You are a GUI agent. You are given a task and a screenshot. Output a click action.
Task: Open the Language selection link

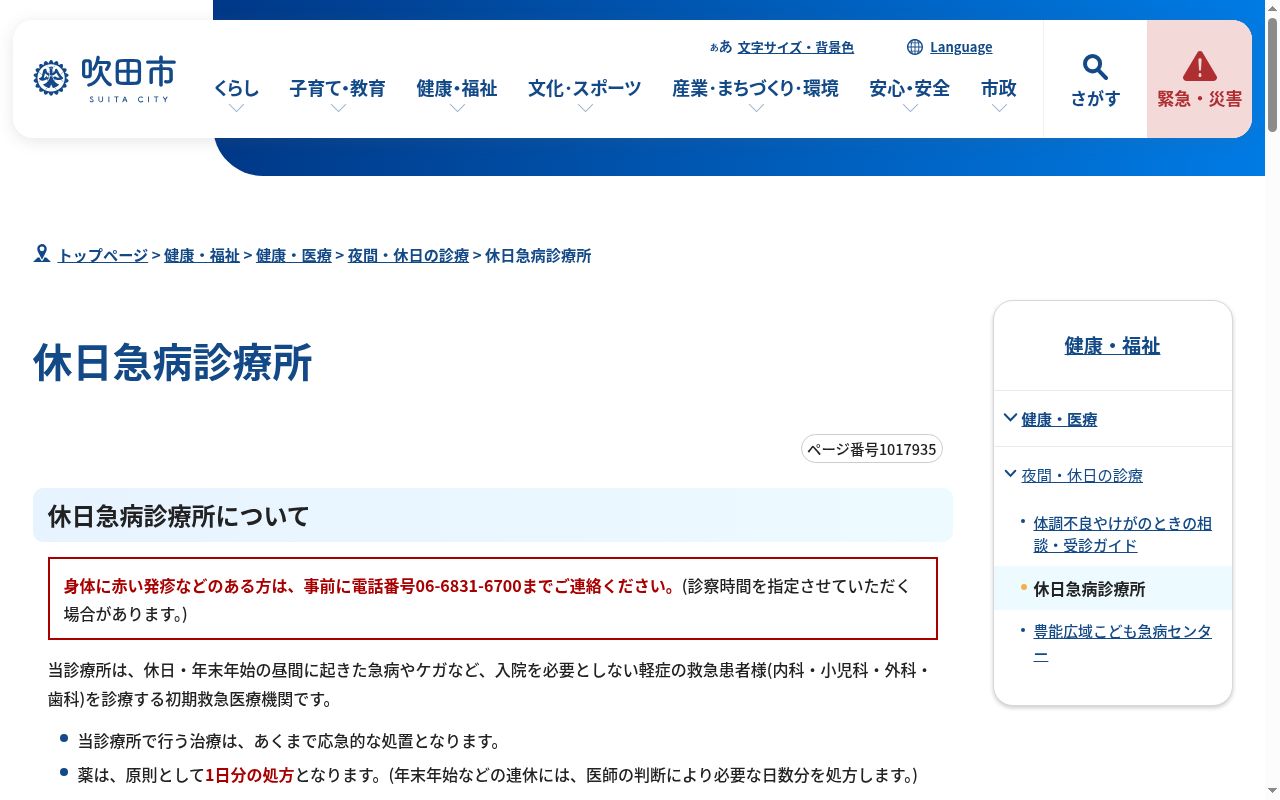pos(961,47)
